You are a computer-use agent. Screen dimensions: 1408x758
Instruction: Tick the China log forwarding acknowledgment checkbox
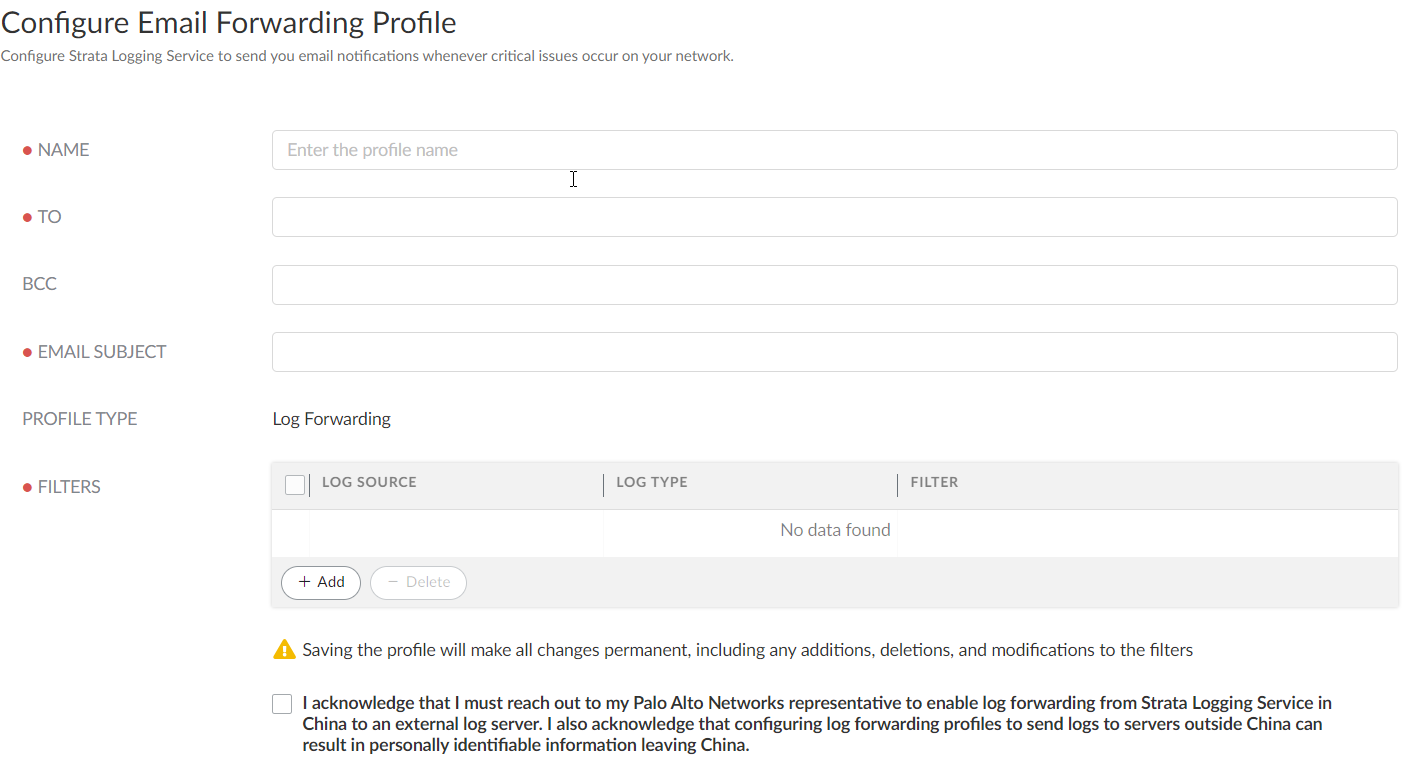pyautogui.click(x=282, y=704)
